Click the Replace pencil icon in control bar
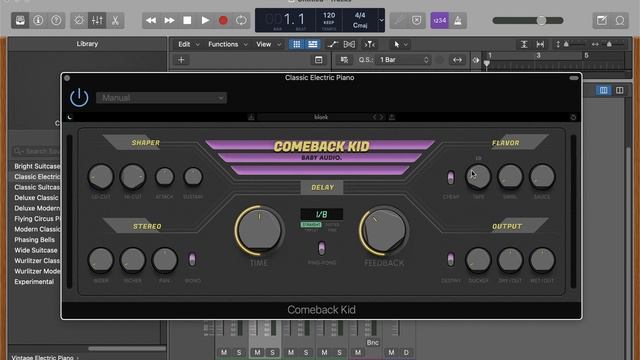The width and height of the screenshot is (640, 360). click(398, 20)
